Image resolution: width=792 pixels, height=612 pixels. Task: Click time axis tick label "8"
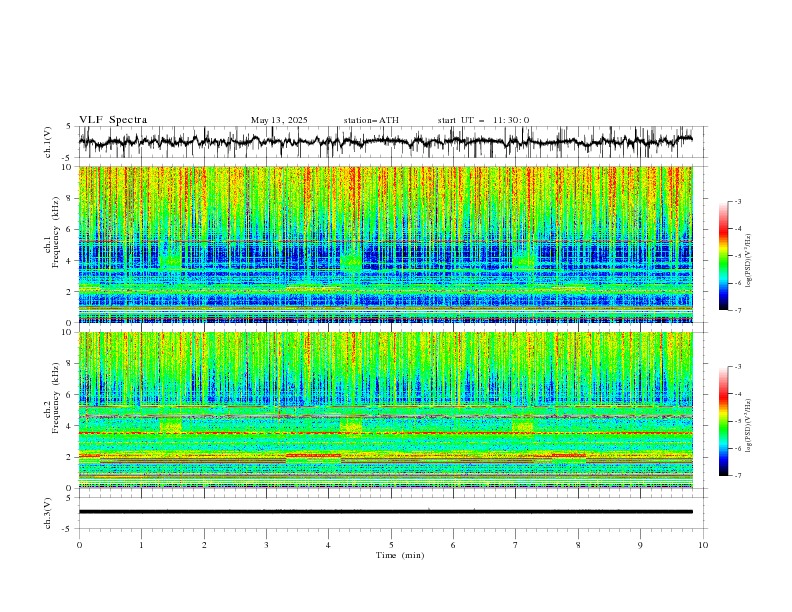click(x=578, y=545)
